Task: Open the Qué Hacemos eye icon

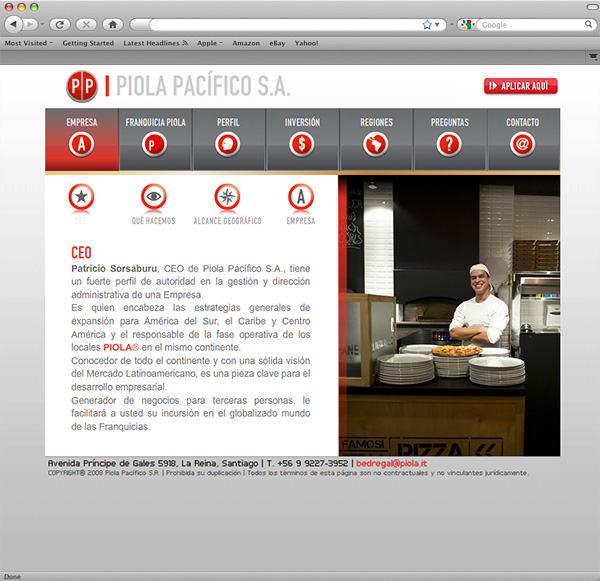Action: tap(153, 197)
